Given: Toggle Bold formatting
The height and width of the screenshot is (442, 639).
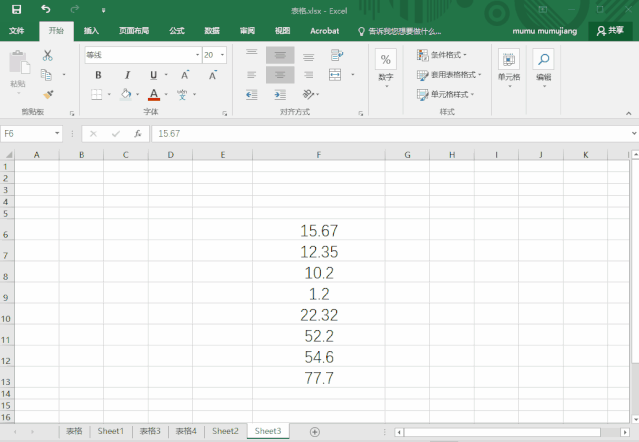Looking at the screenshot, I should click(x=98, y=75).
